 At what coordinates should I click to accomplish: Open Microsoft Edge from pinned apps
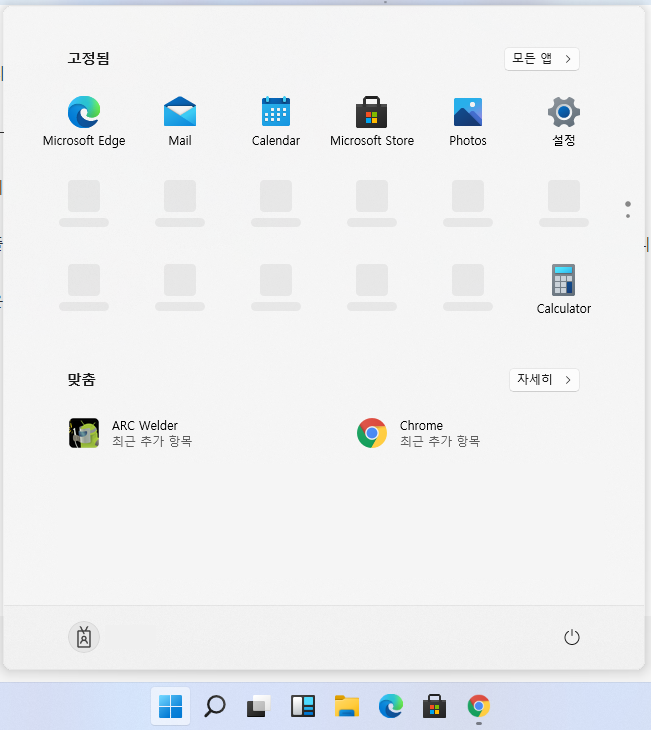[84, 121]
